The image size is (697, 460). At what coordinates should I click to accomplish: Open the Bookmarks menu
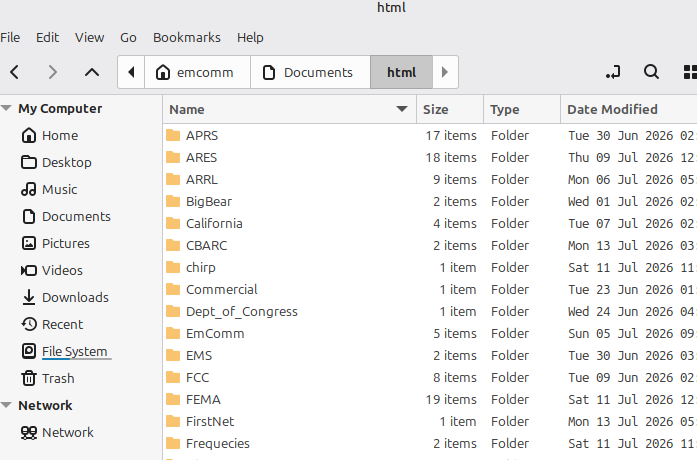coord(187,37)
